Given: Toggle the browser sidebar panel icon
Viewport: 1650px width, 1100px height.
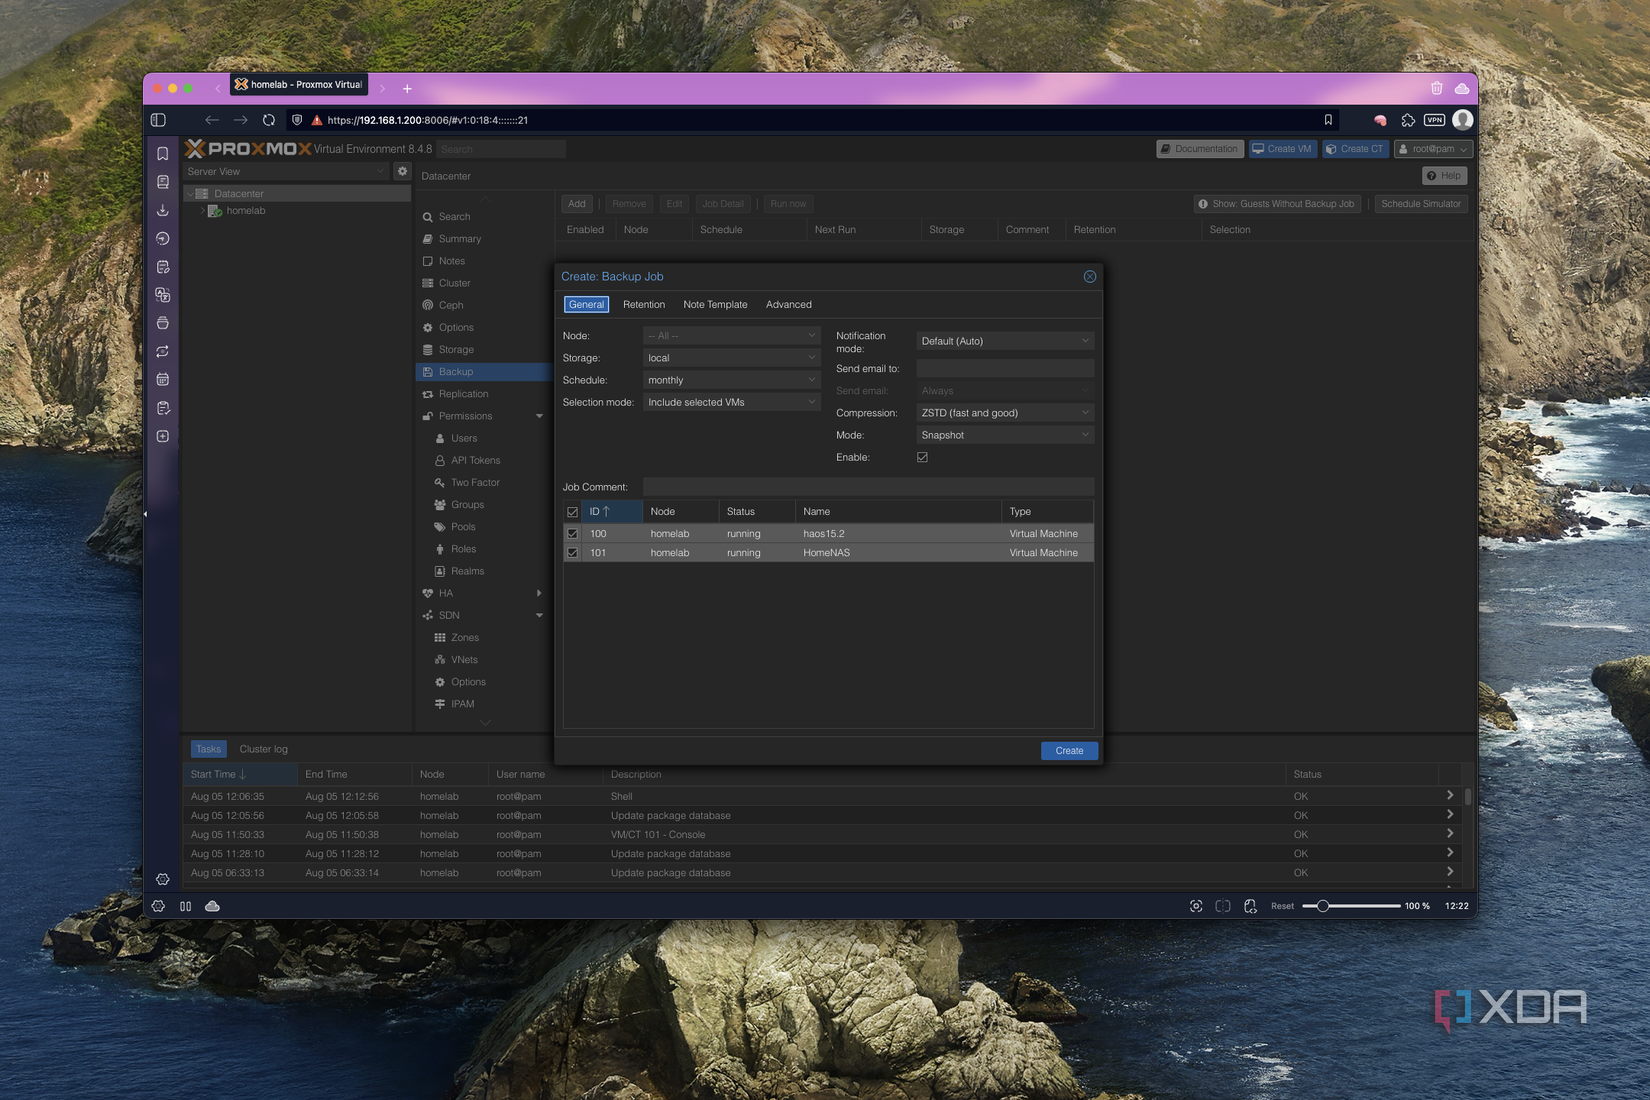Looking at the screenshot, I should click(158, 120).
